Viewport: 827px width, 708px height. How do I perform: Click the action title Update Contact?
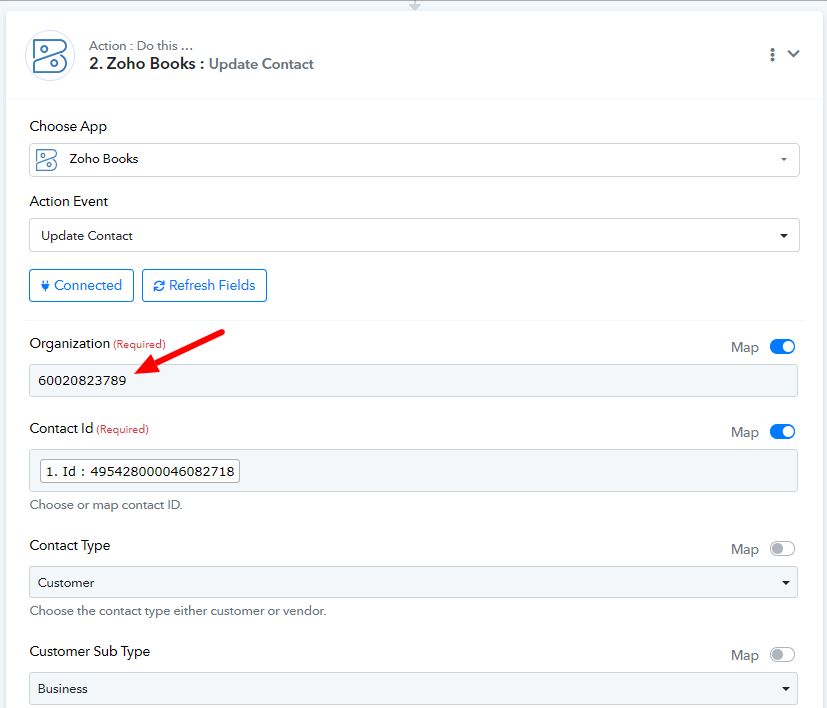(261, 64)
